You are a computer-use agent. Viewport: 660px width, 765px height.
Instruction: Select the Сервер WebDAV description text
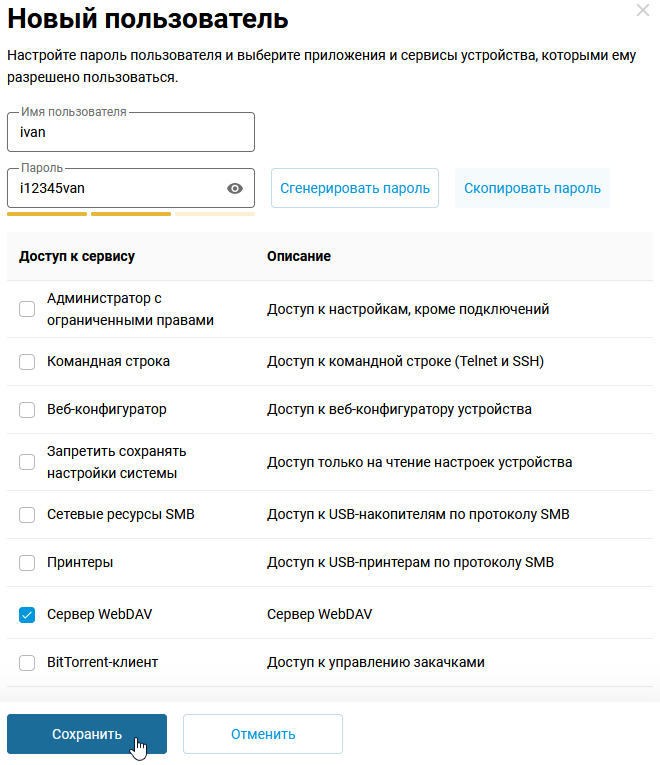[319, 614]
